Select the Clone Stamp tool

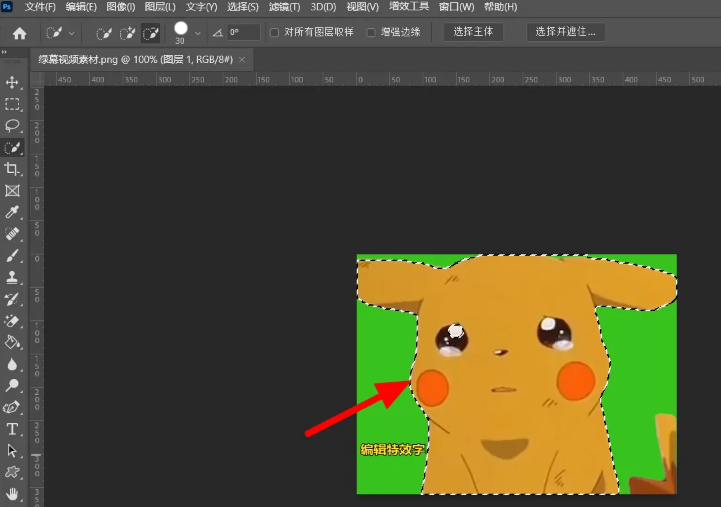[13, 277]
